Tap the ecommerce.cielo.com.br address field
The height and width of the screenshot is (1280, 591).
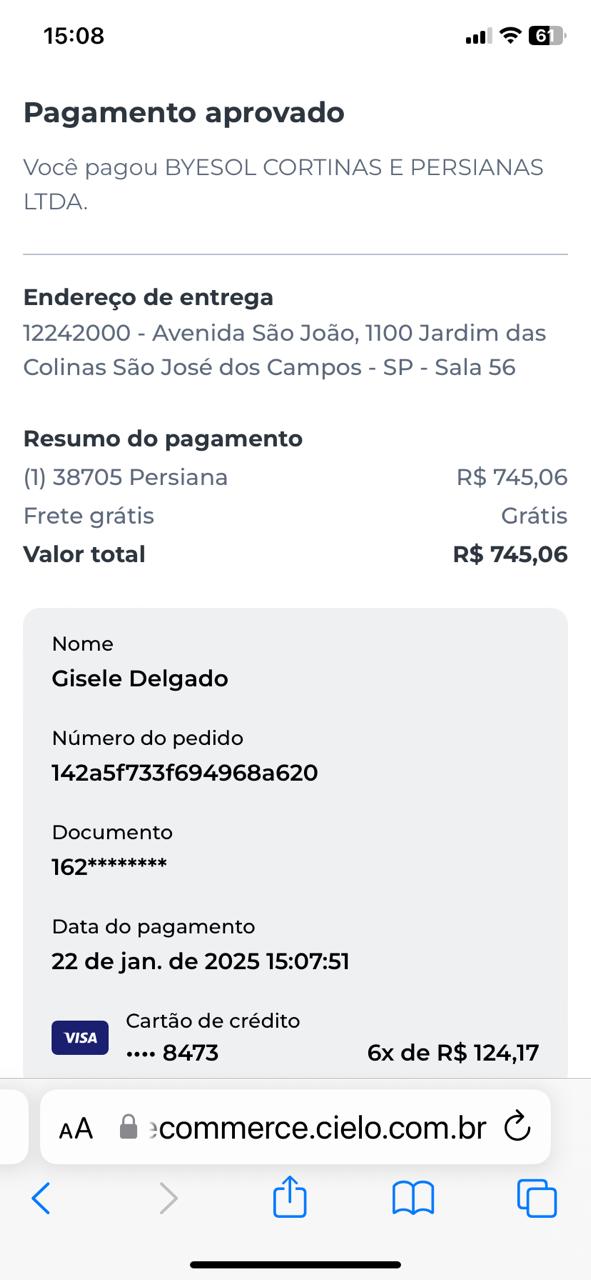point(295,1127)
